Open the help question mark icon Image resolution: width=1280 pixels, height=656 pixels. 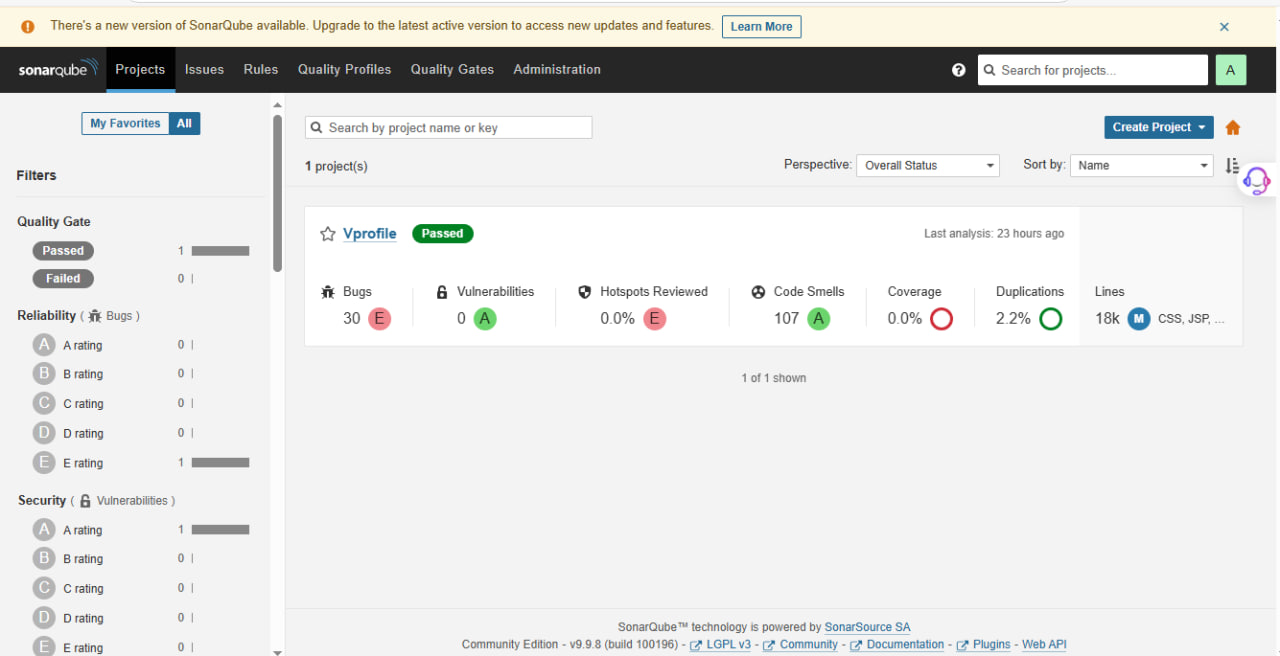point(959,70)
